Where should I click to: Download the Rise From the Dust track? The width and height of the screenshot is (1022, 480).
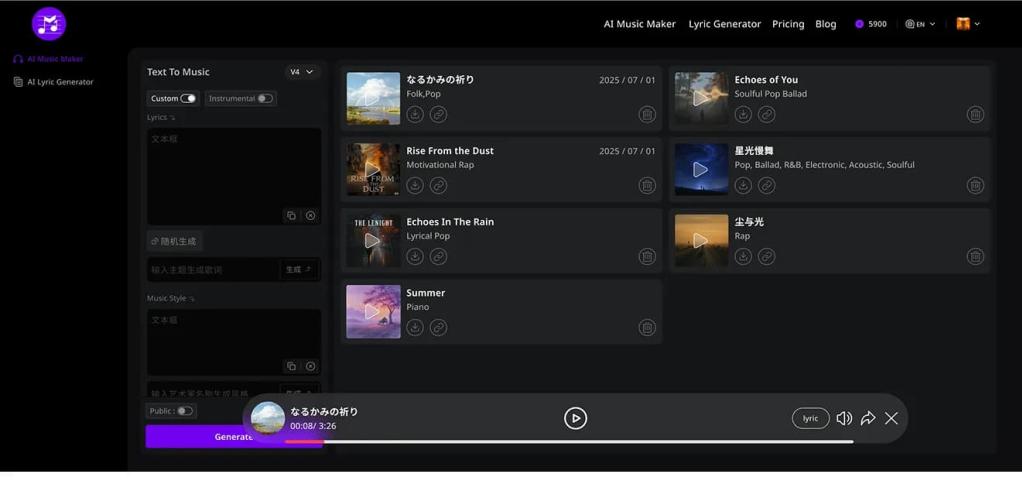415,186
